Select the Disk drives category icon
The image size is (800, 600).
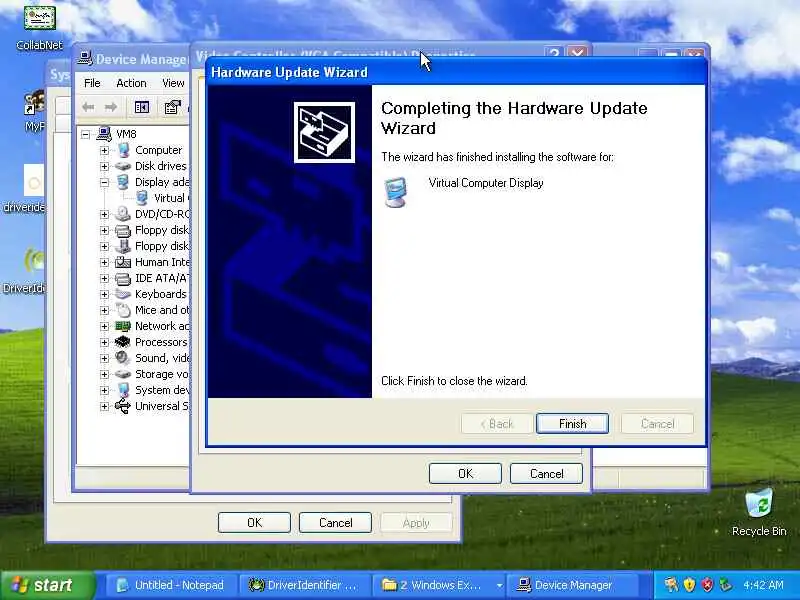coord(123,166)
